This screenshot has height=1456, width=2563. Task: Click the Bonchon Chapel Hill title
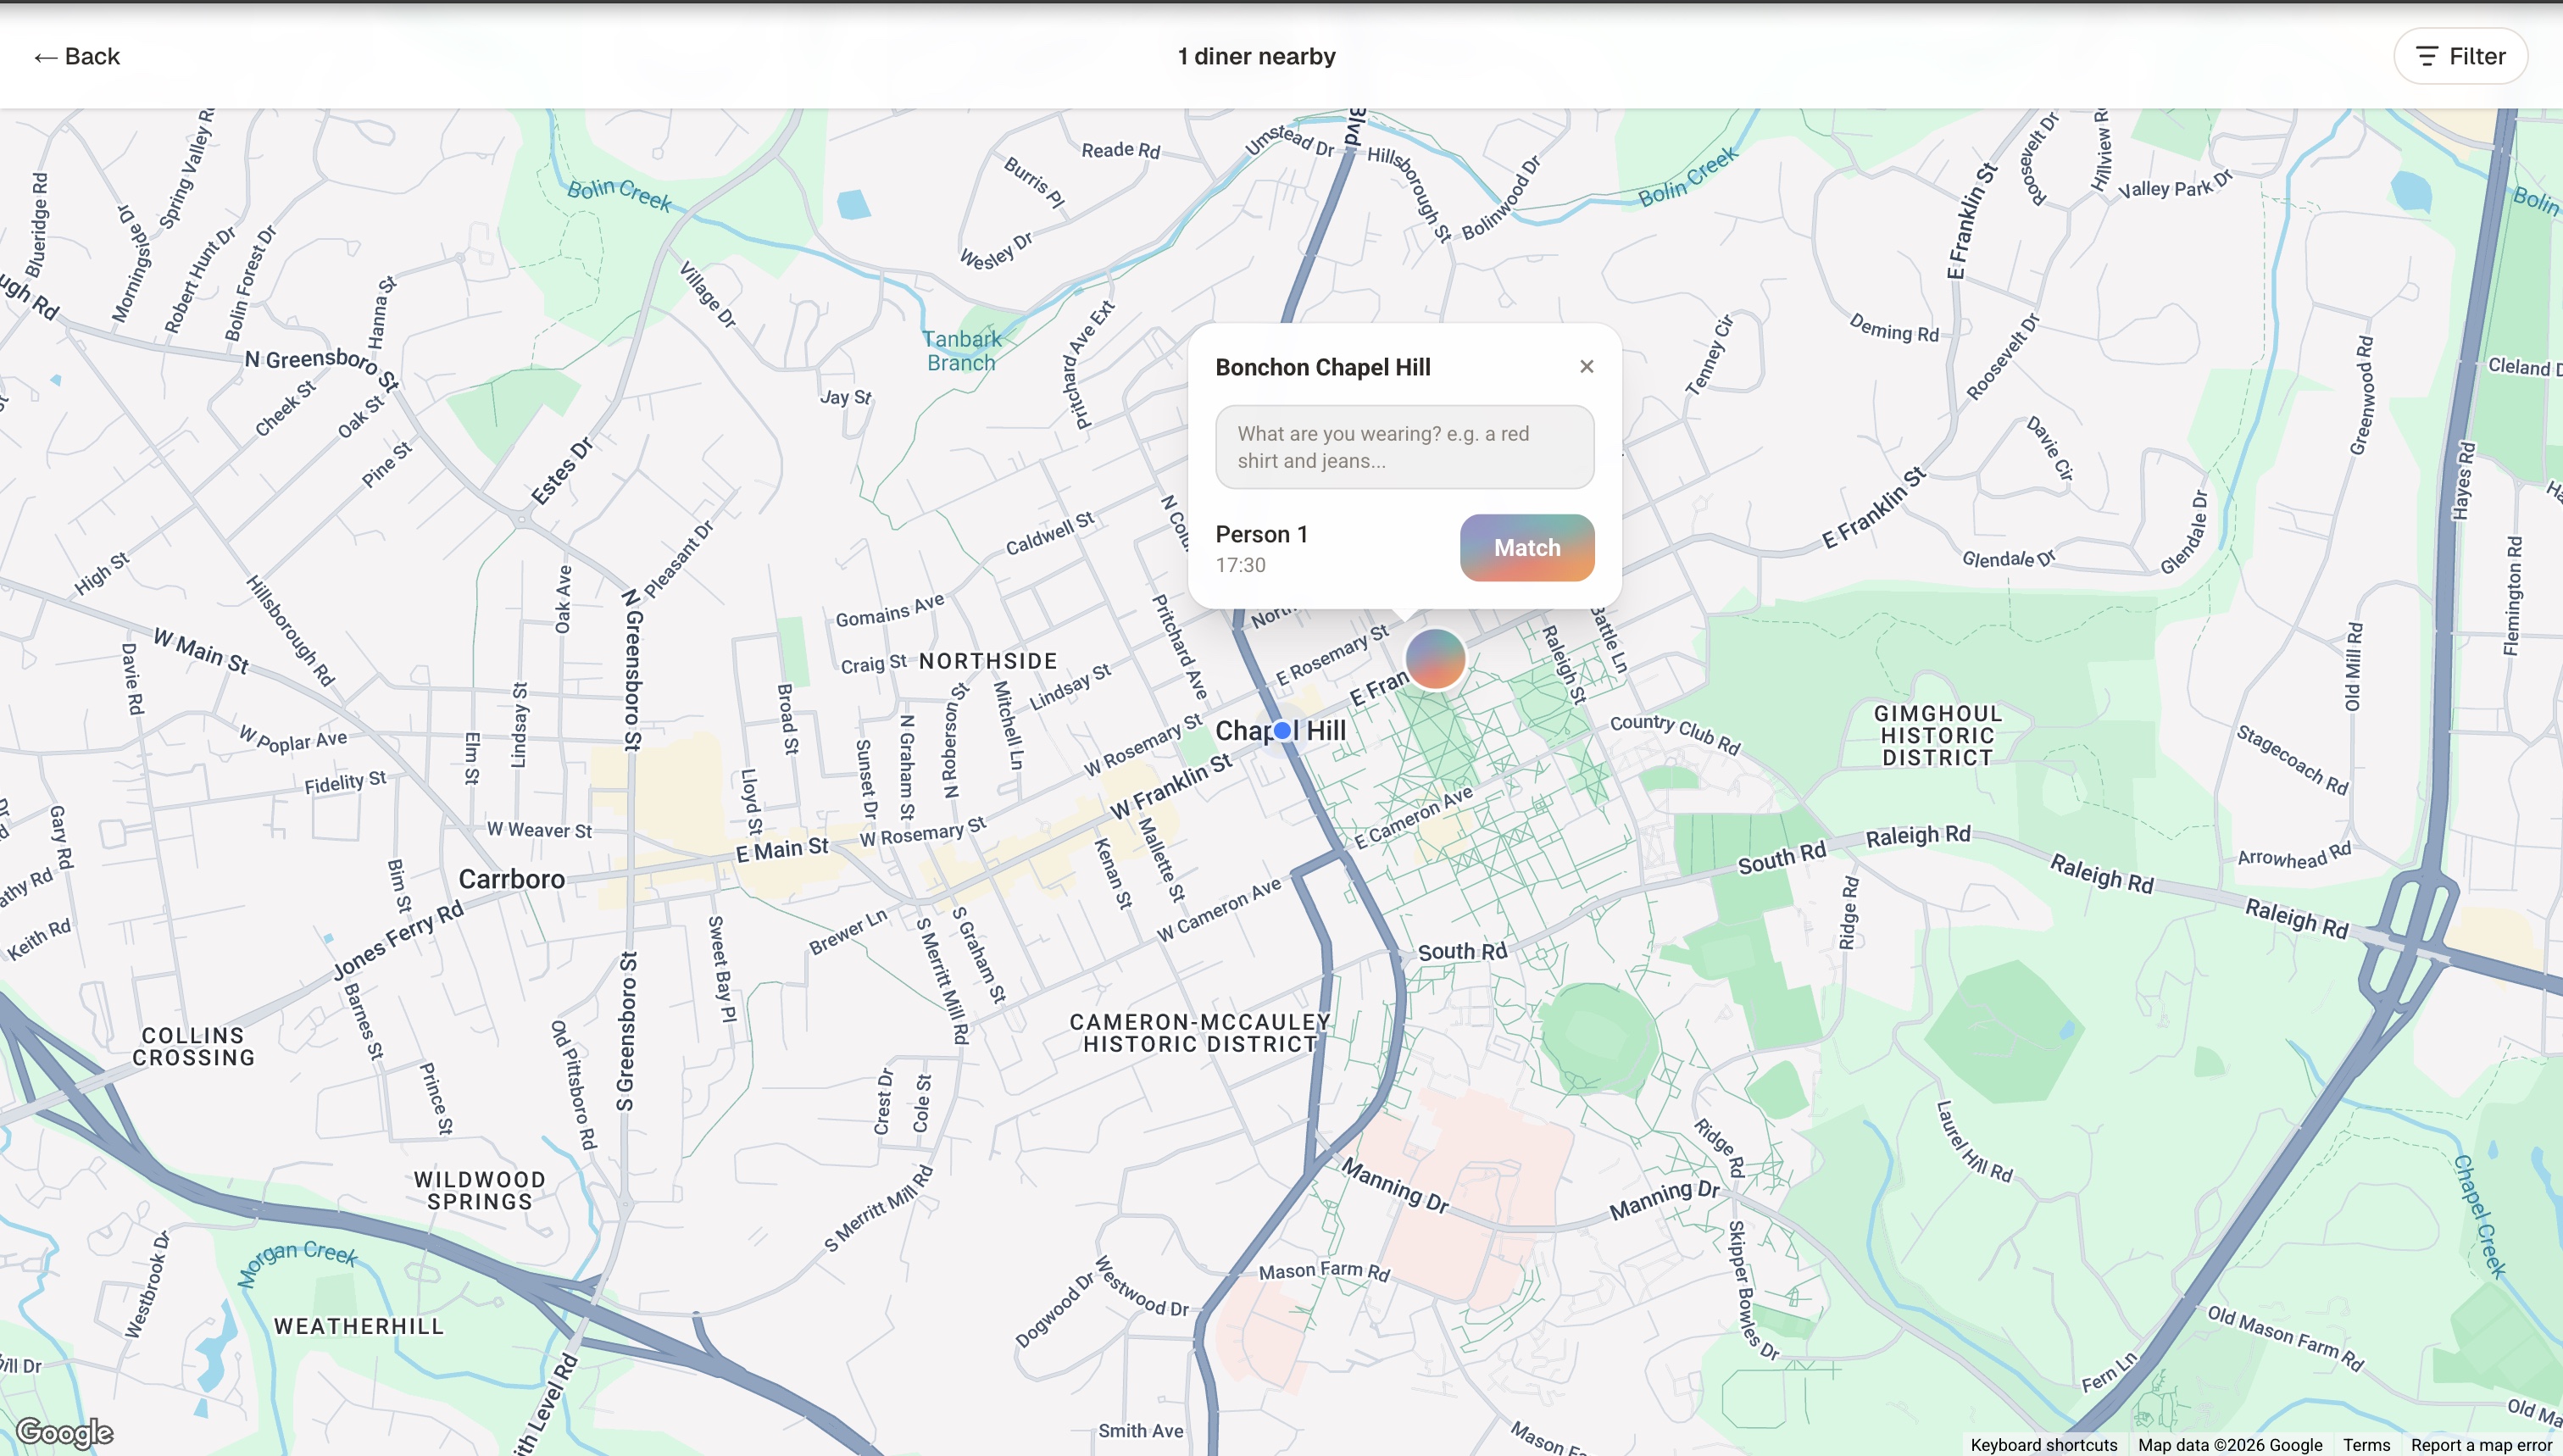point(1322,367)
